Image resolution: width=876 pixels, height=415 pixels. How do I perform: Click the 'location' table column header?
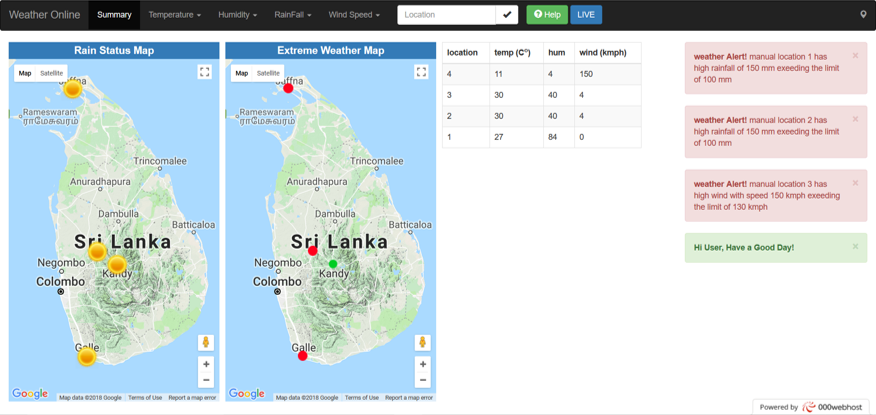click(466, 53)
